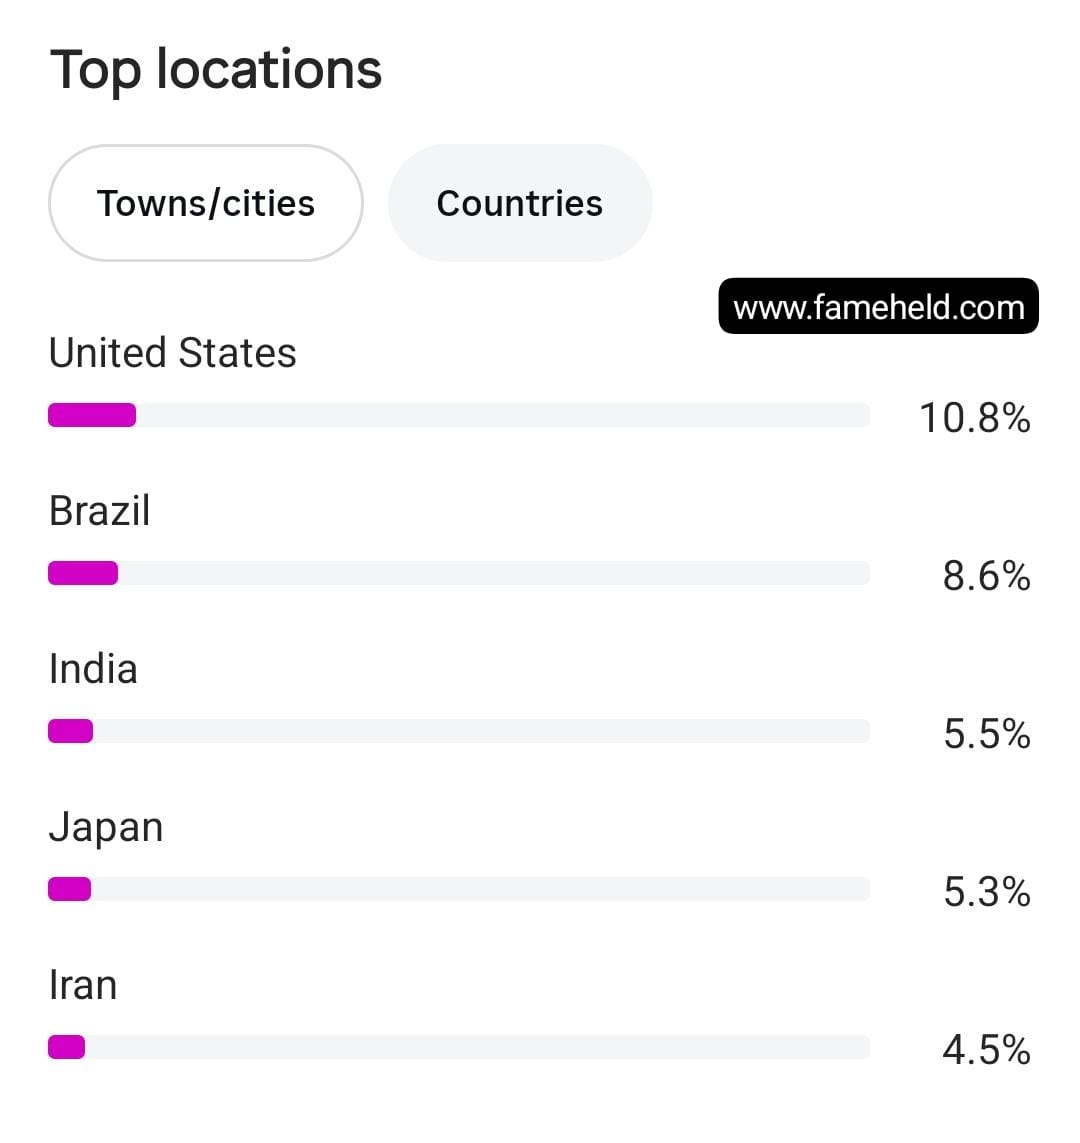Select the Japan country label
Viewport: 1080px width, 1143px height.
tap(106, 828)
